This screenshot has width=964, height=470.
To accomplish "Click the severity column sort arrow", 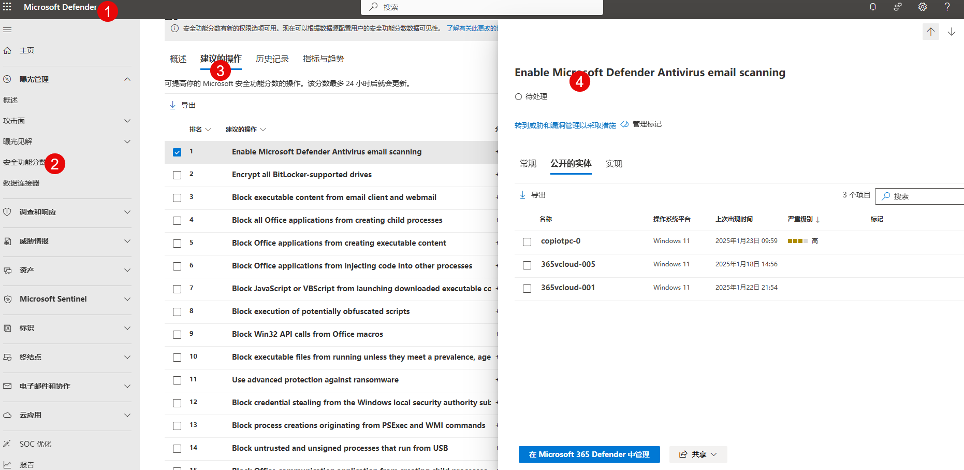I will point(817,219).
